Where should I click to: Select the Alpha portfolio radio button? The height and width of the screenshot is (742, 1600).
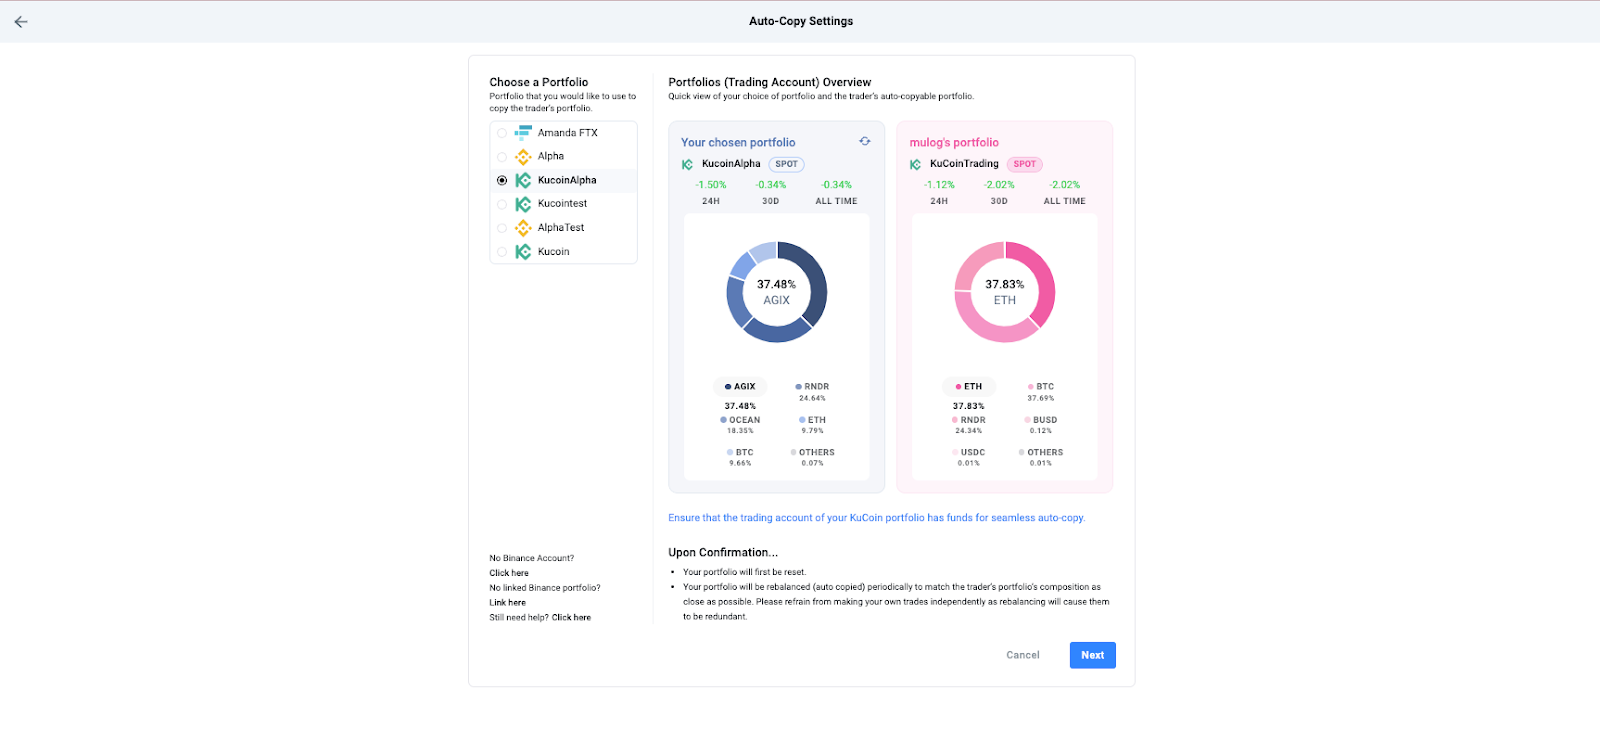[502, 157]
